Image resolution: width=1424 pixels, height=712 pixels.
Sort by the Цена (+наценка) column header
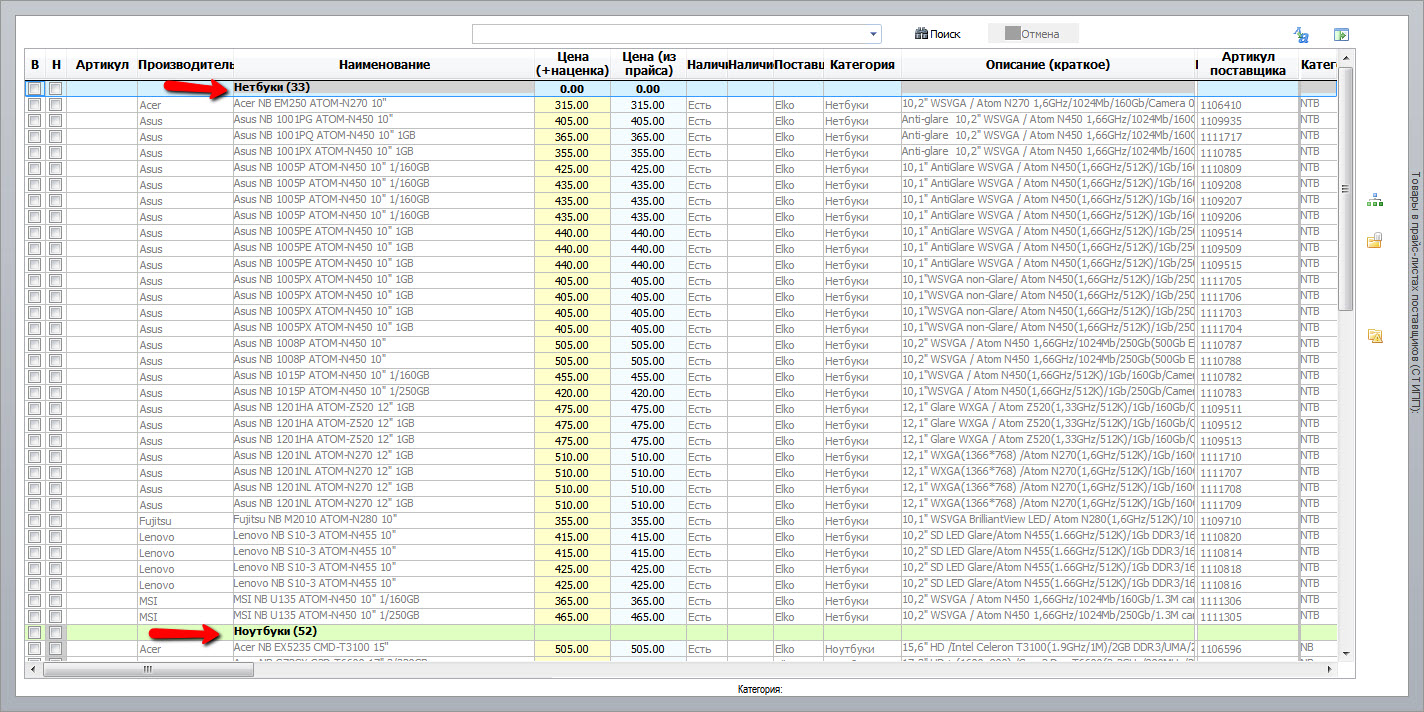tap(572, 65)
